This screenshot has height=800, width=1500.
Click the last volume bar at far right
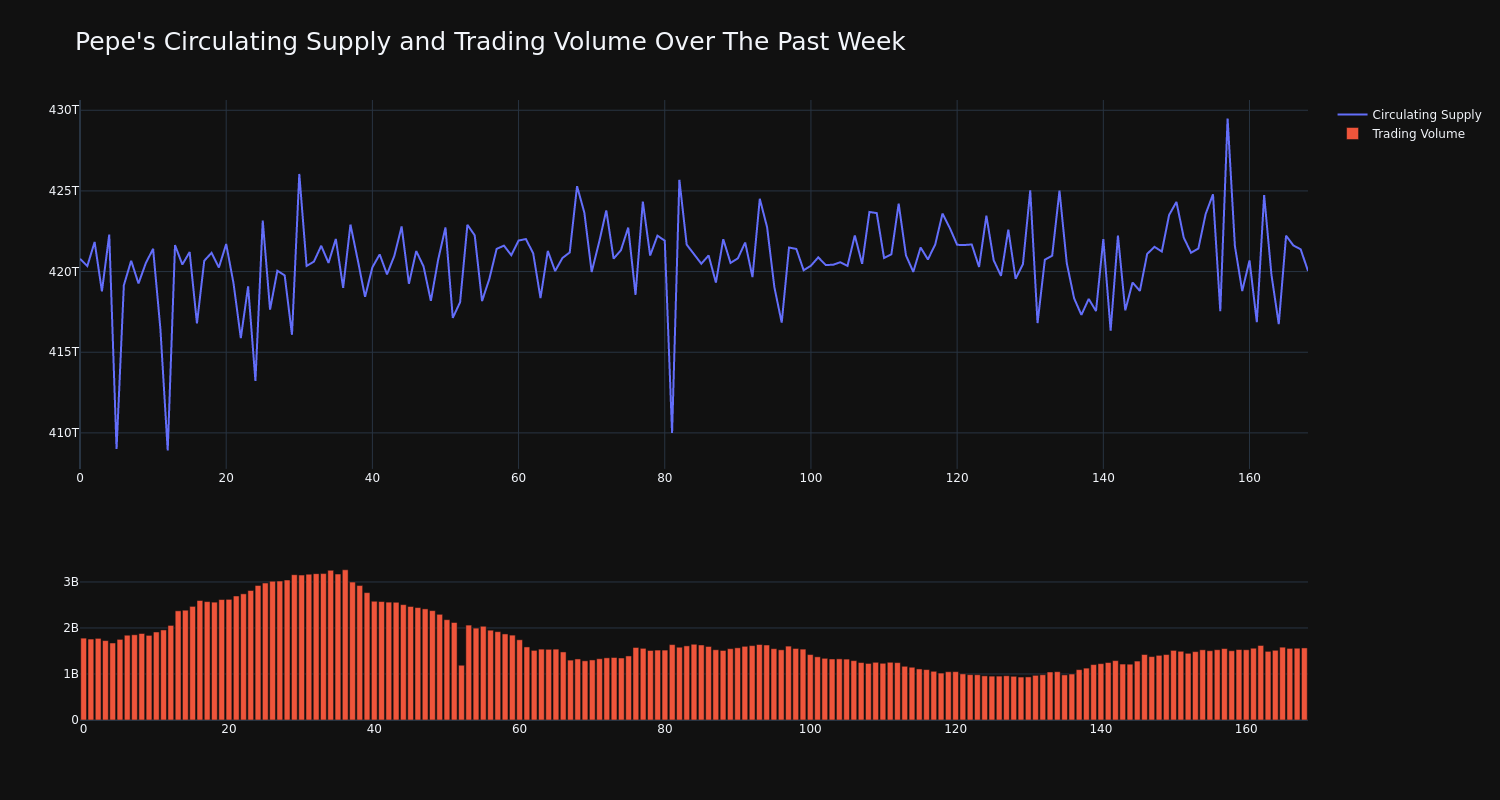pyautogui.click(x=1304, y=684)
